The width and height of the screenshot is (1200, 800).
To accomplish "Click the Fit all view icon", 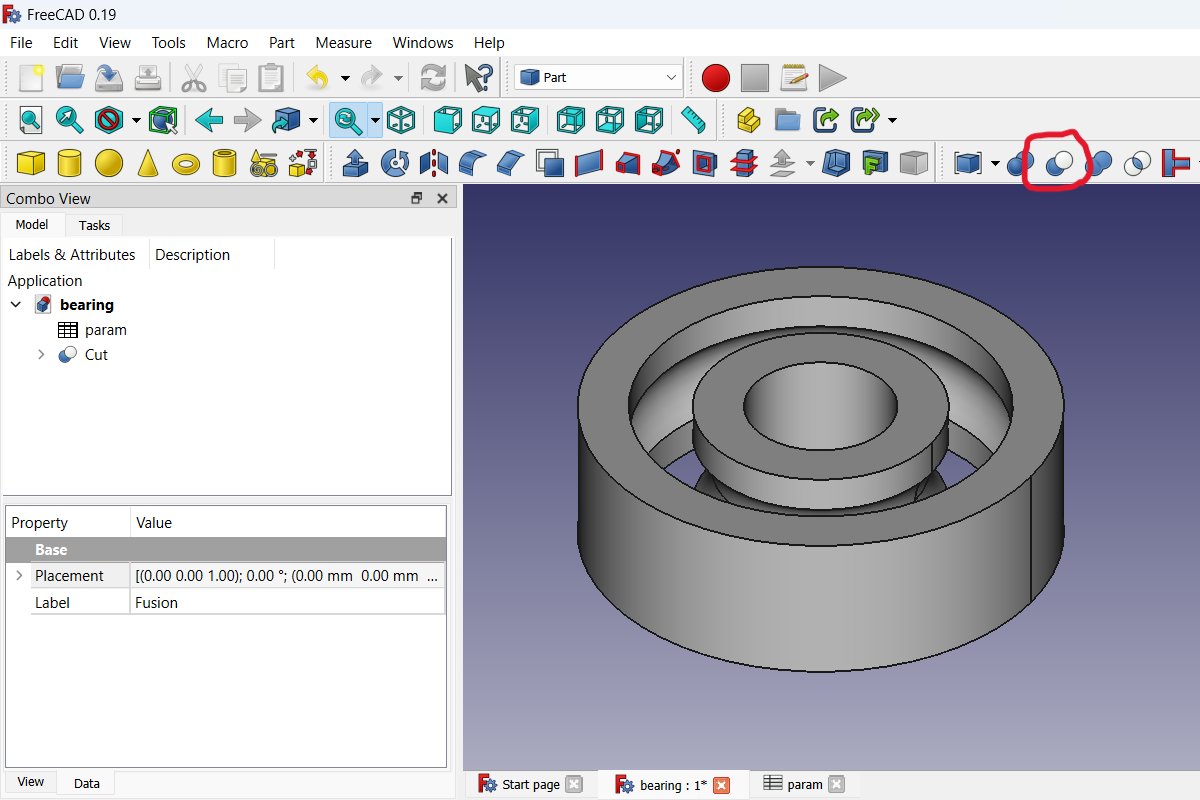I will [31, 120].
